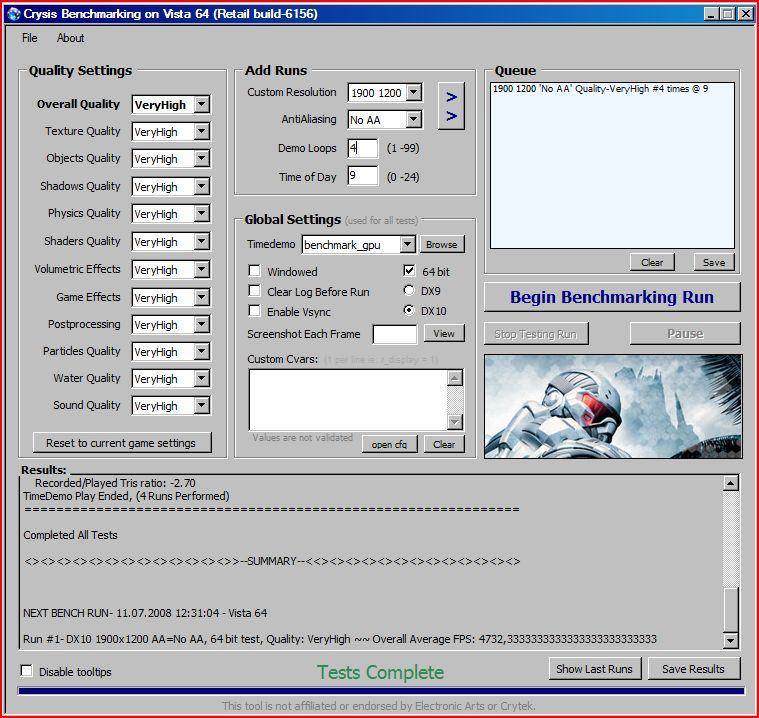Open the About menu
759x718 pixels.
(x=70, y=38)
